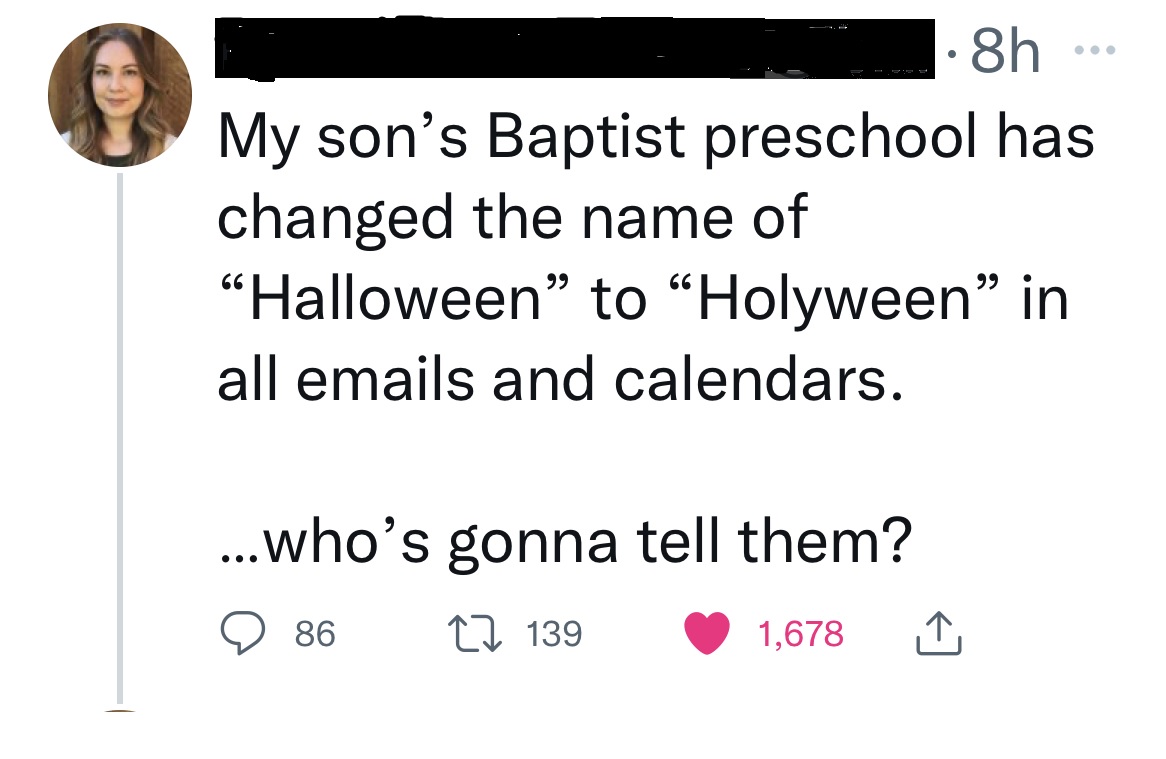Click the 139 retweets count
1166x759 pixels.
click(553, 634)
